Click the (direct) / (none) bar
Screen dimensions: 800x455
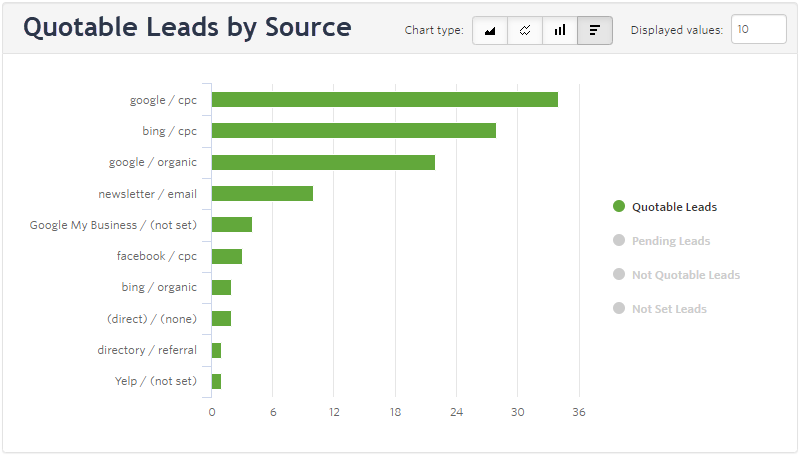(x=221, y=318)
